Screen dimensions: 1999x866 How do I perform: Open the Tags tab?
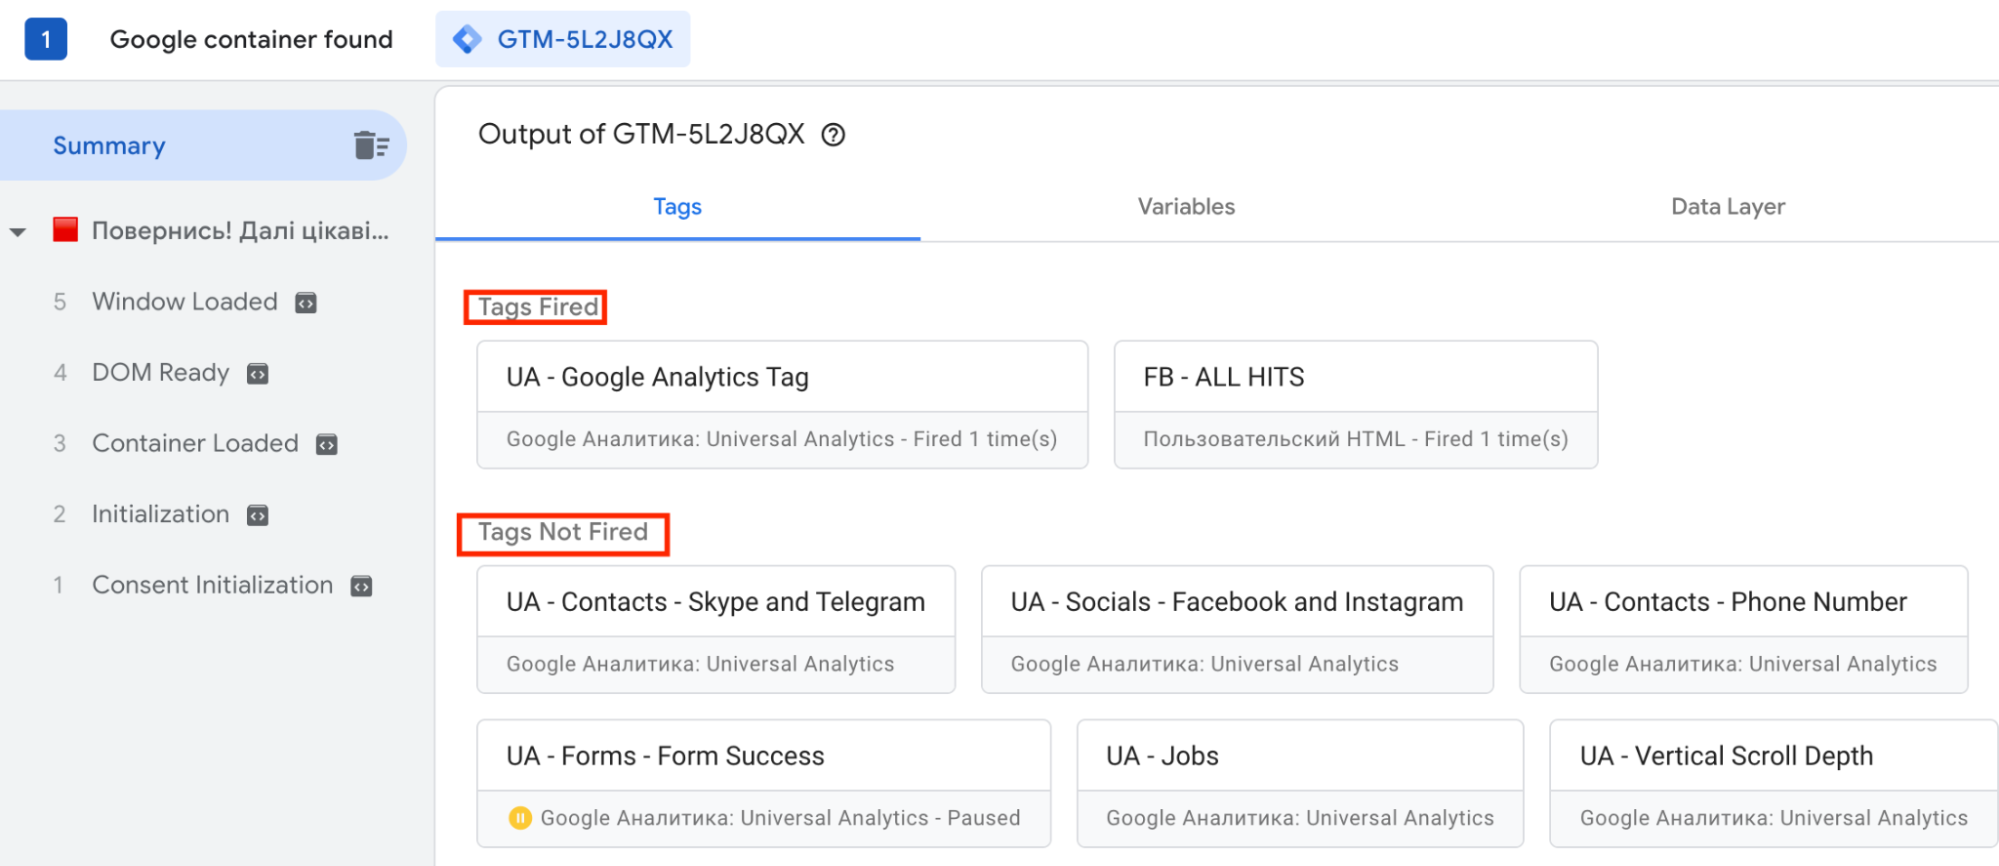tap(677, 207)
